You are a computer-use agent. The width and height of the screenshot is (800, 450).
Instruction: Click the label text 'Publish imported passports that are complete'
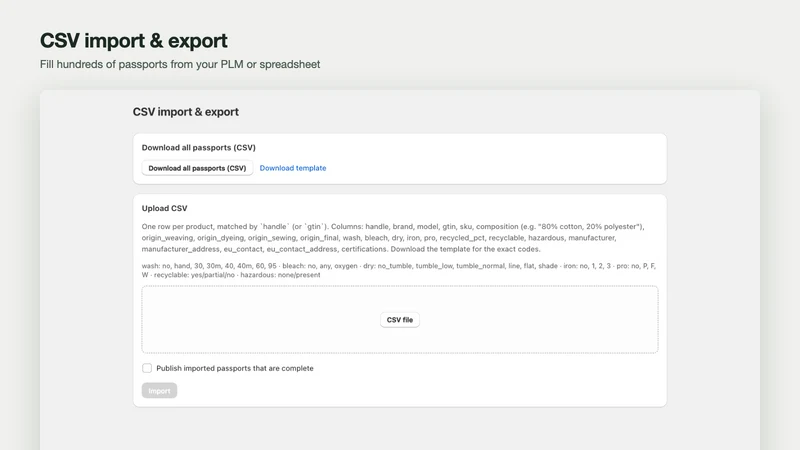tap(235, 368)
